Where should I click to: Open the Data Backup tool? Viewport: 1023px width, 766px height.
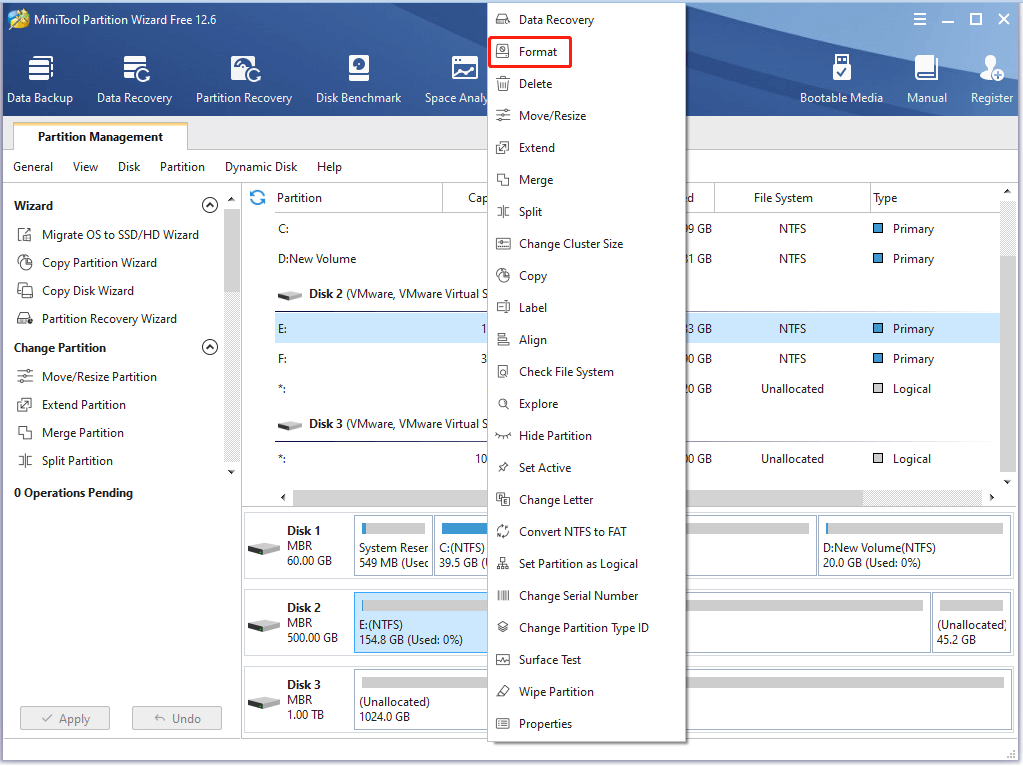(x=40, y=80)
